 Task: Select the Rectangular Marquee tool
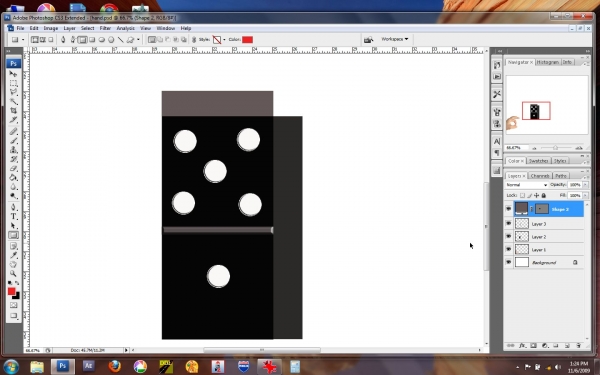click(x=13, y=83)
